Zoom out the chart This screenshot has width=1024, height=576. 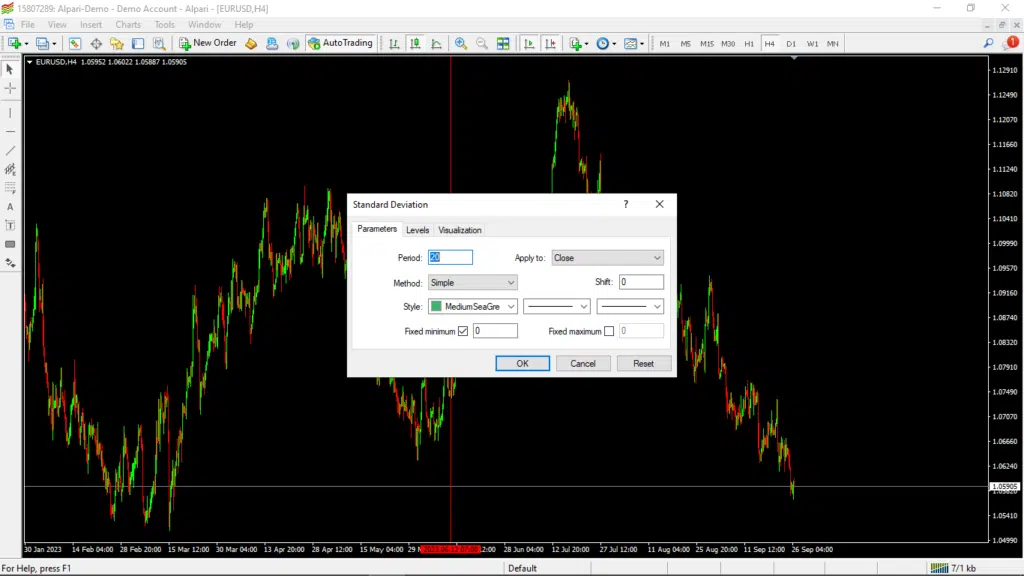(481, 44)
